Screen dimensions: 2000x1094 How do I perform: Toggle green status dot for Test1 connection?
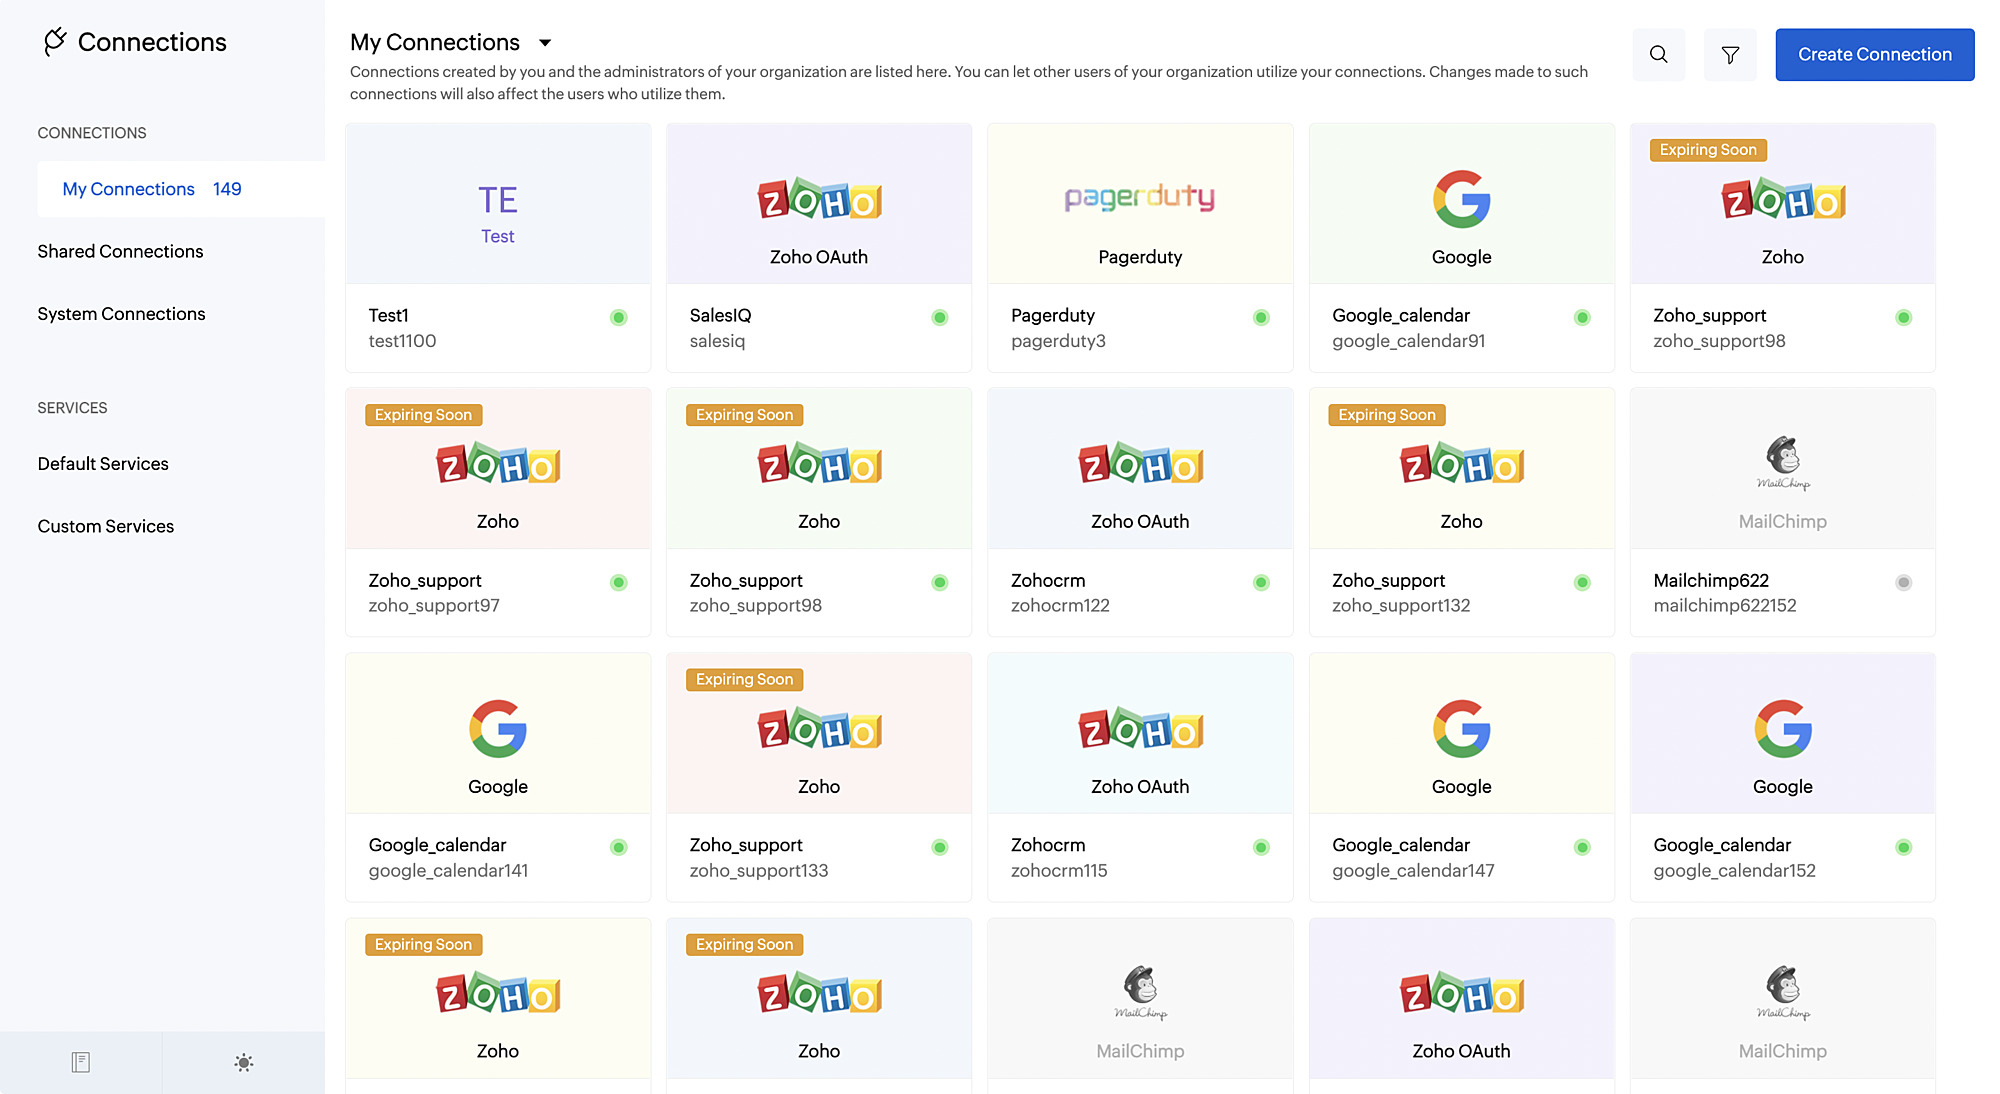pos(619,318)
